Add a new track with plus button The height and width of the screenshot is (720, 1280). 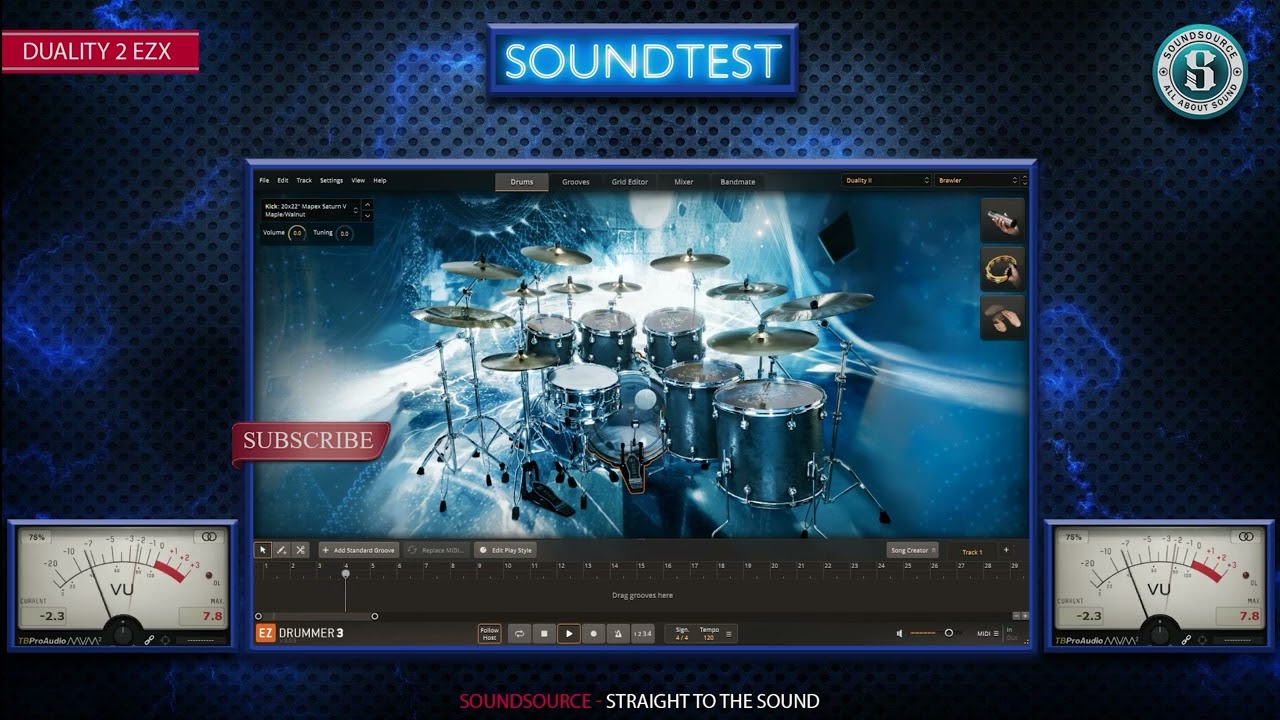click(x=1006, y=550)
